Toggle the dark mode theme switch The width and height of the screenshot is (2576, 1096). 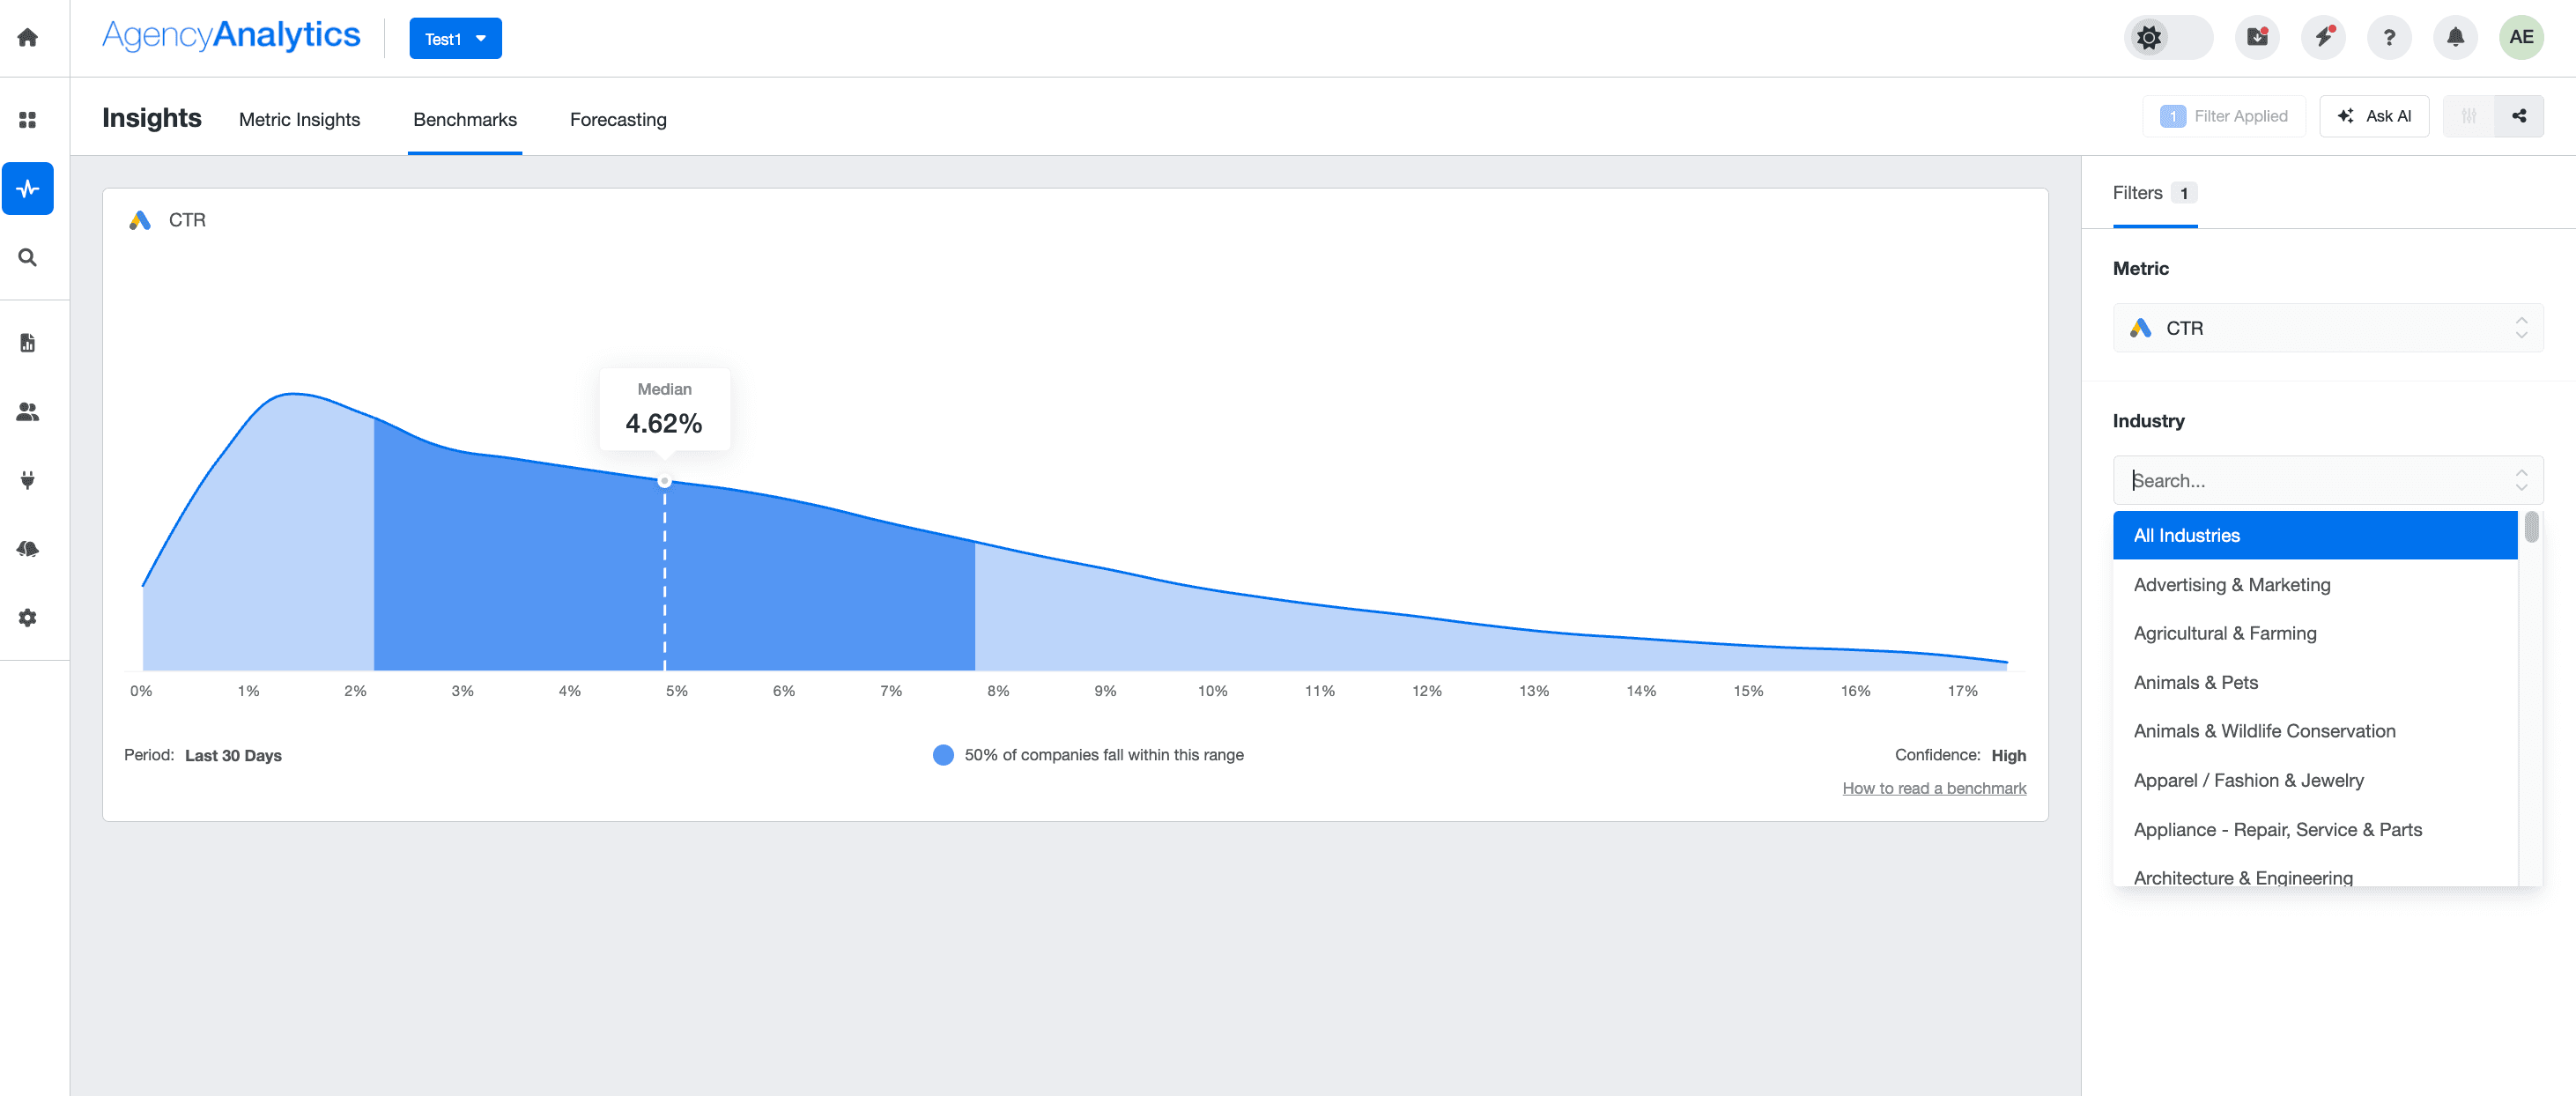2167,38
